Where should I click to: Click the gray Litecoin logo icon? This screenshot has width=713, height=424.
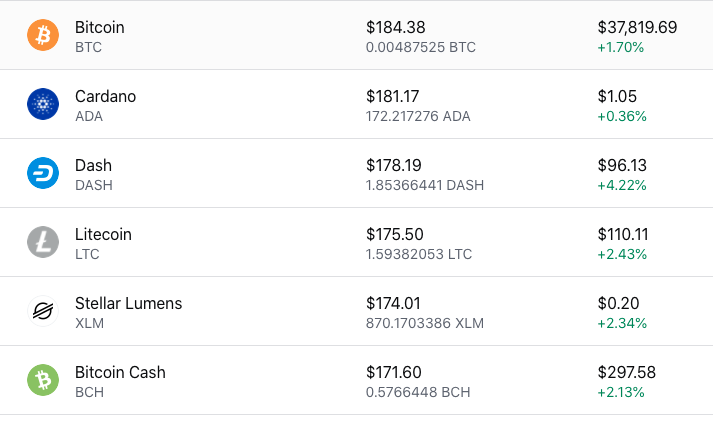pyautogui.click(x=43, y=242)
